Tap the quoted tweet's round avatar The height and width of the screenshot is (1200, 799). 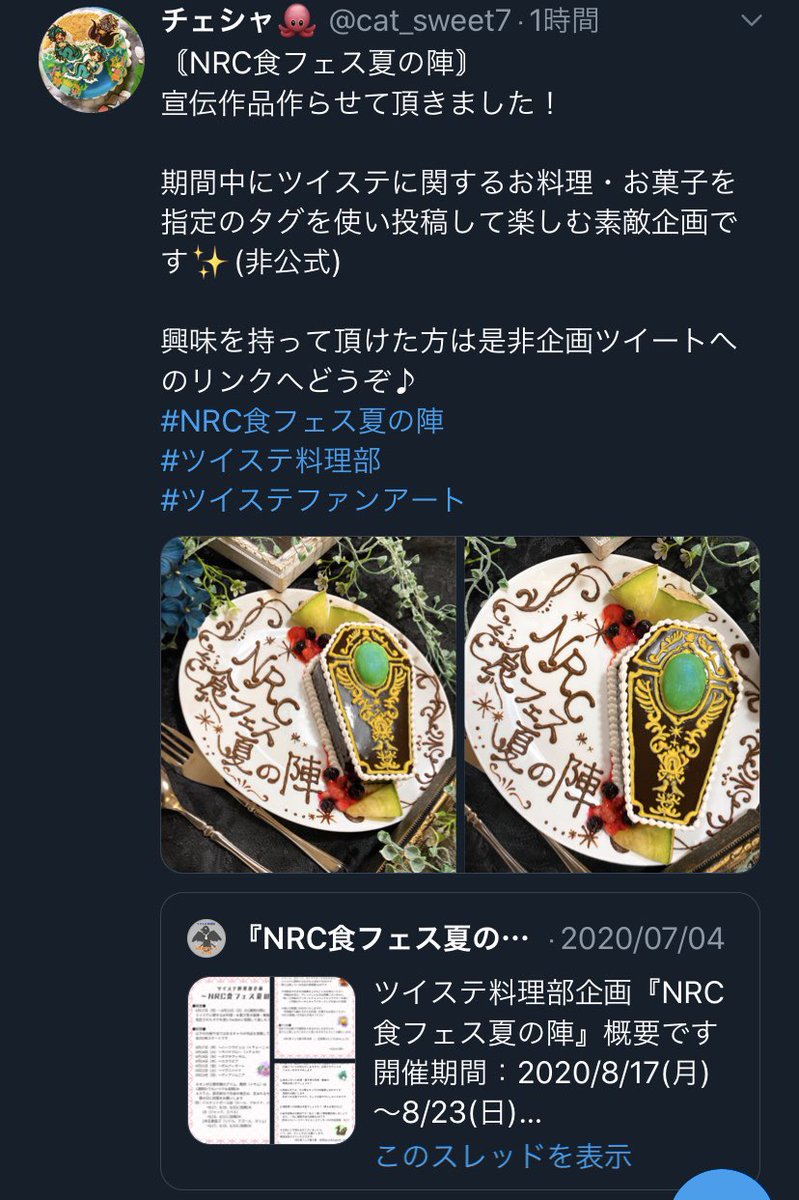(x=207, y=938)
